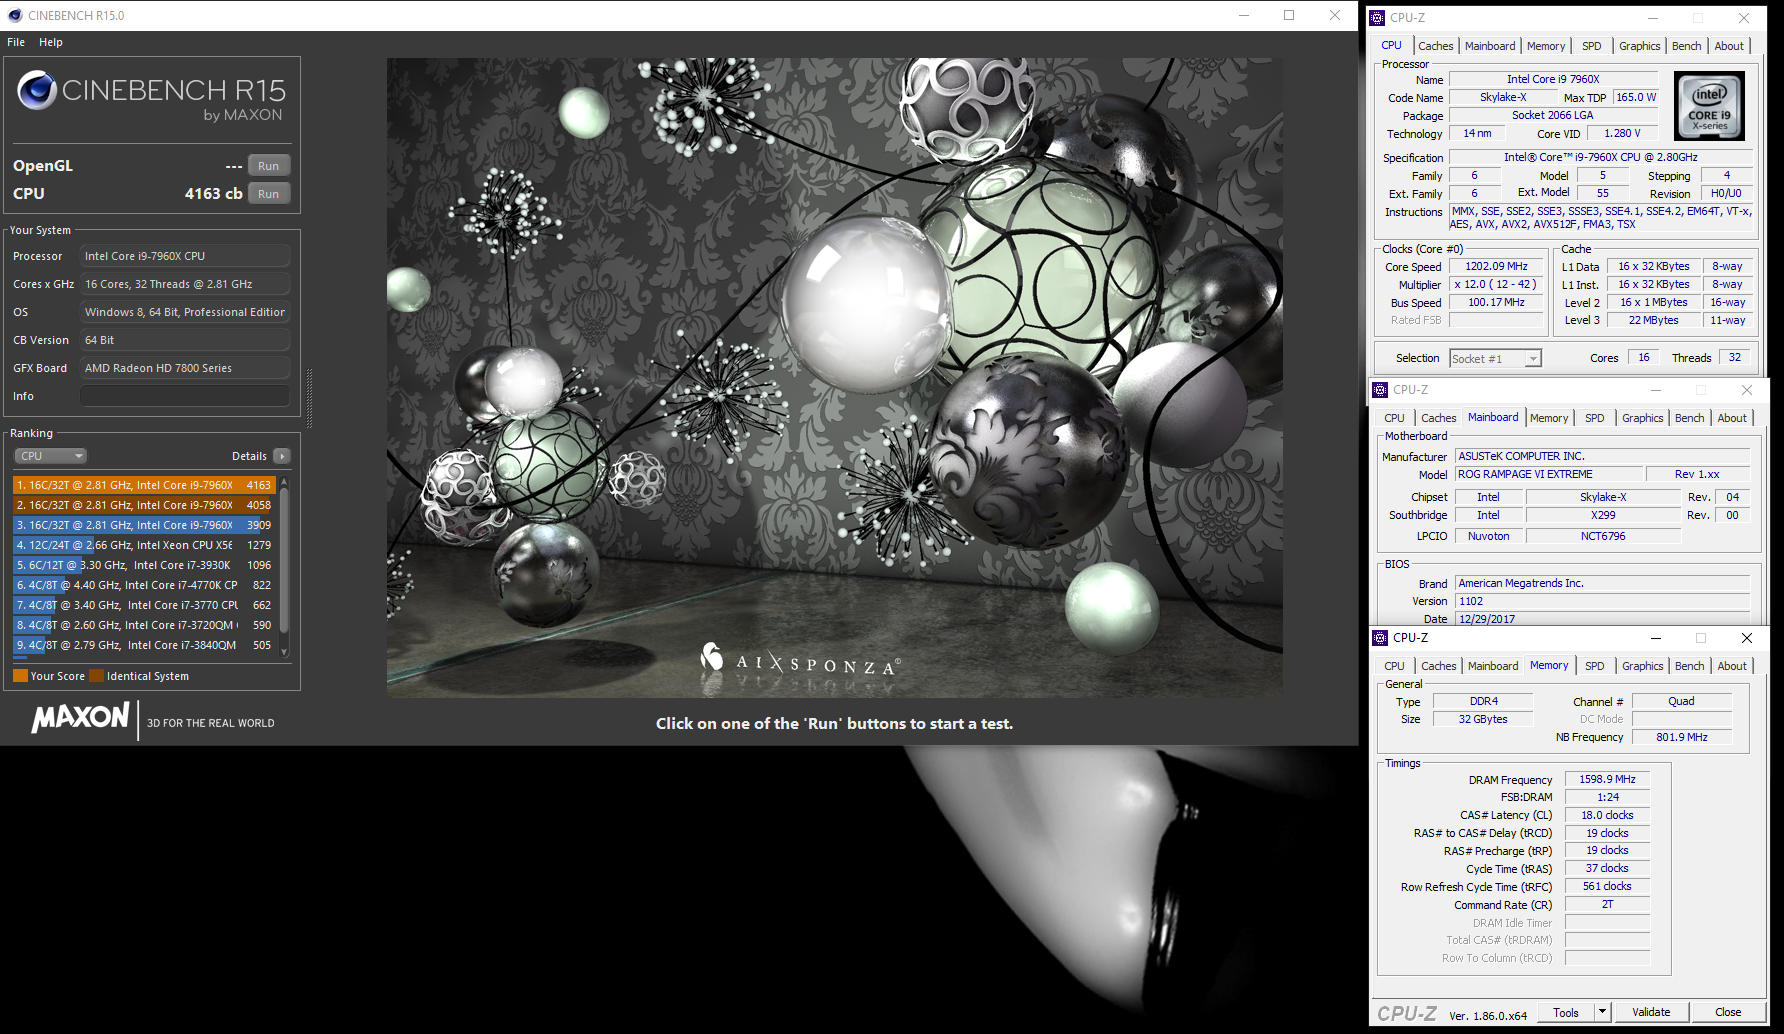Click the Processor field Intel Core i9-7960X CPU

185,256
